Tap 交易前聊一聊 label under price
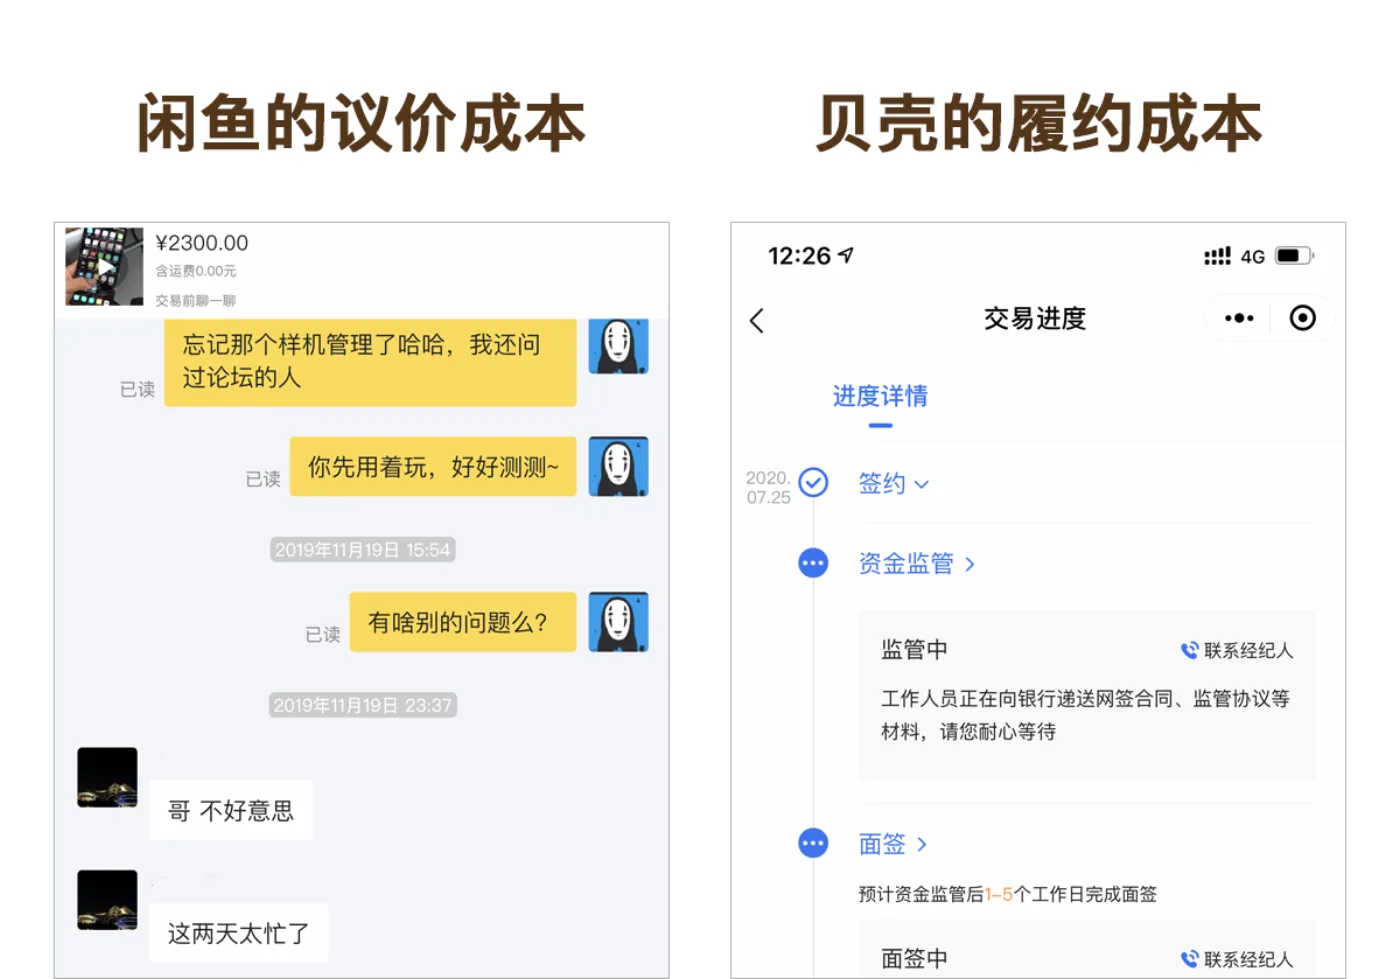The image size is (1400, 979). point(195,300)
